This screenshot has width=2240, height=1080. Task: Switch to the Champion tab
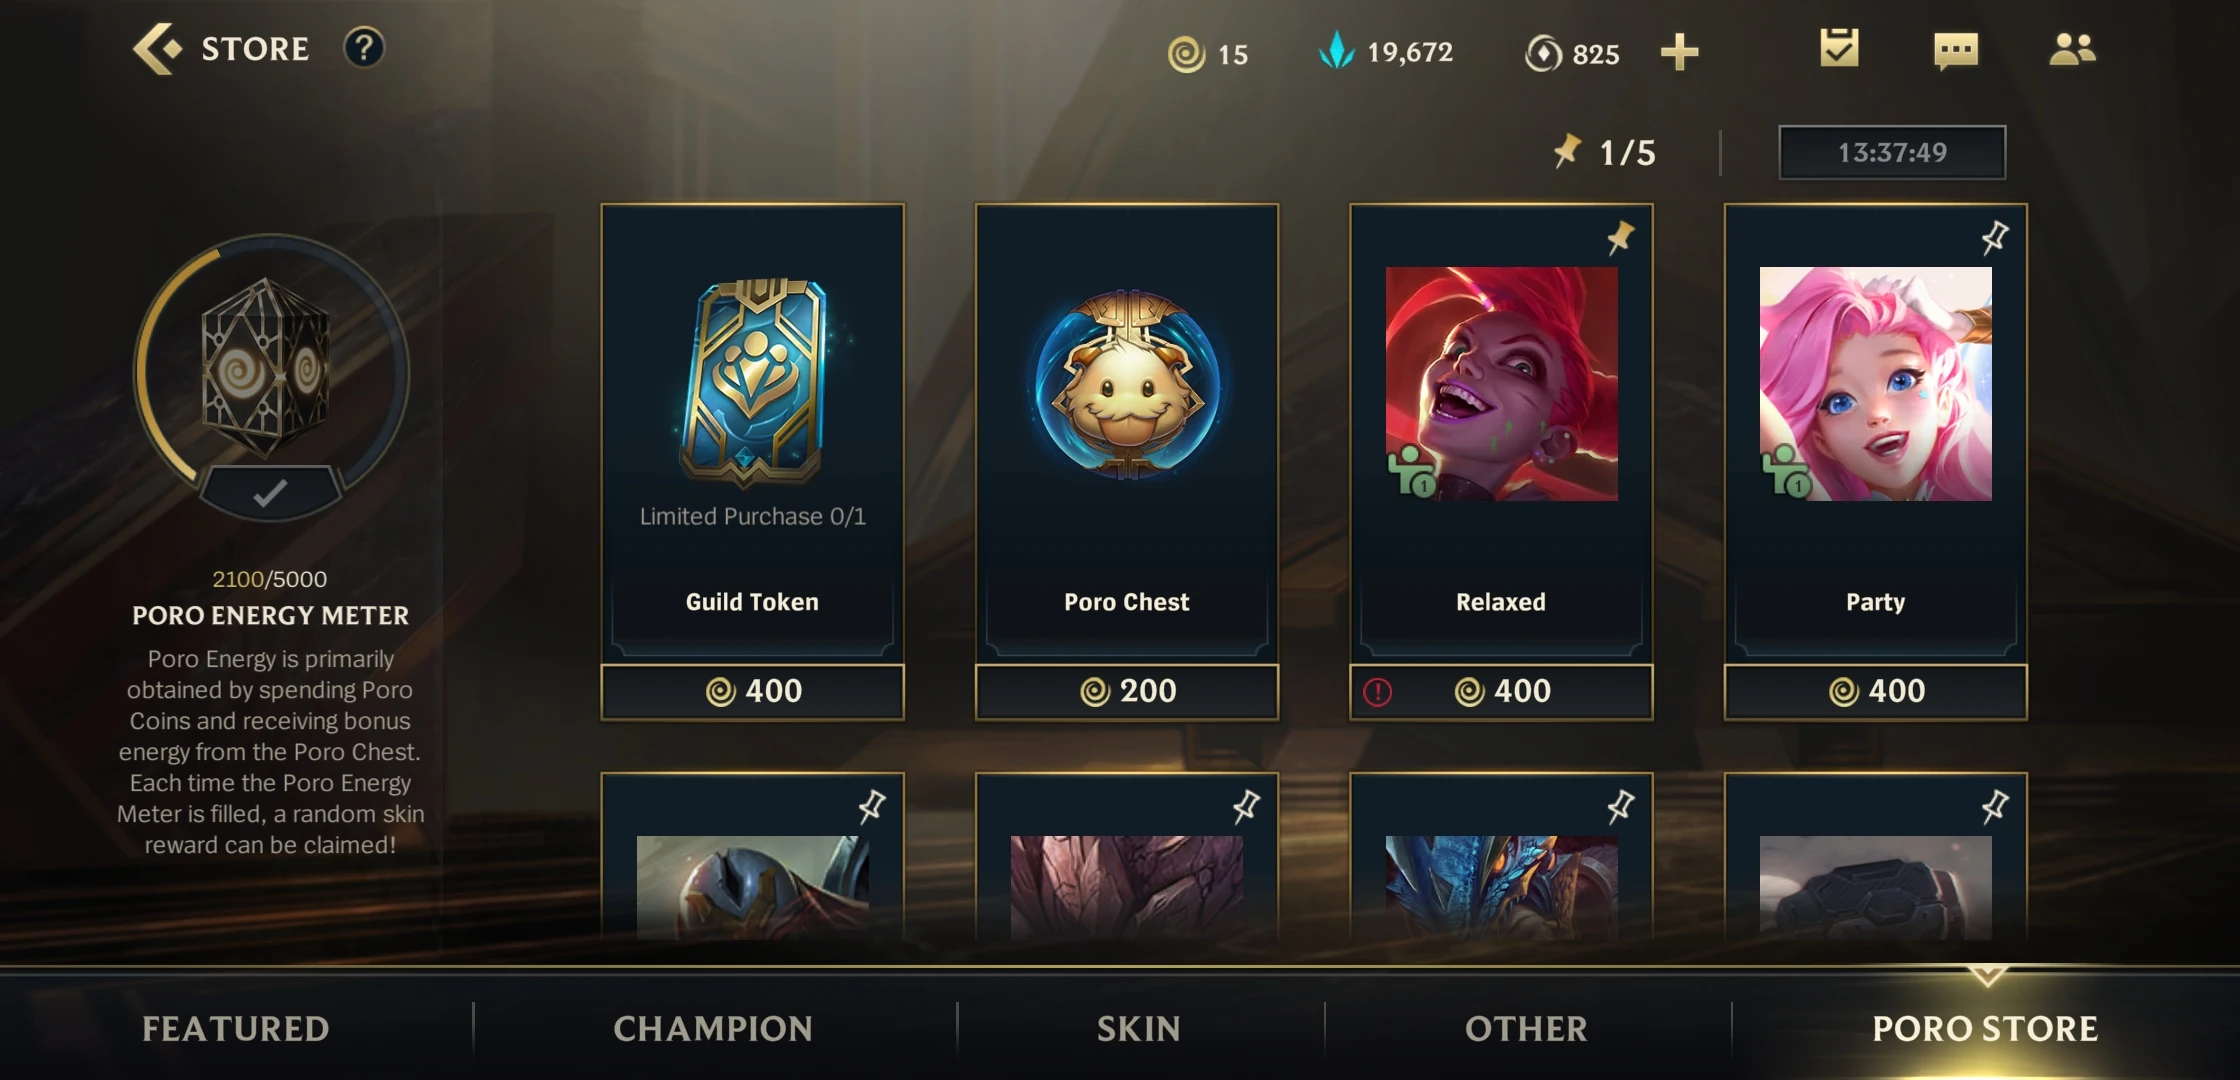(713, 1029)
